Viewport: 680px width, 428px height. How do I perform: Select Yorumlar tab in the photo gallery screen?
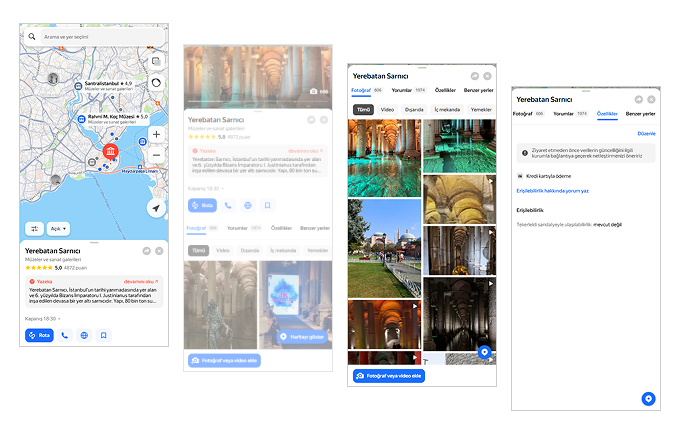[409, 90]
